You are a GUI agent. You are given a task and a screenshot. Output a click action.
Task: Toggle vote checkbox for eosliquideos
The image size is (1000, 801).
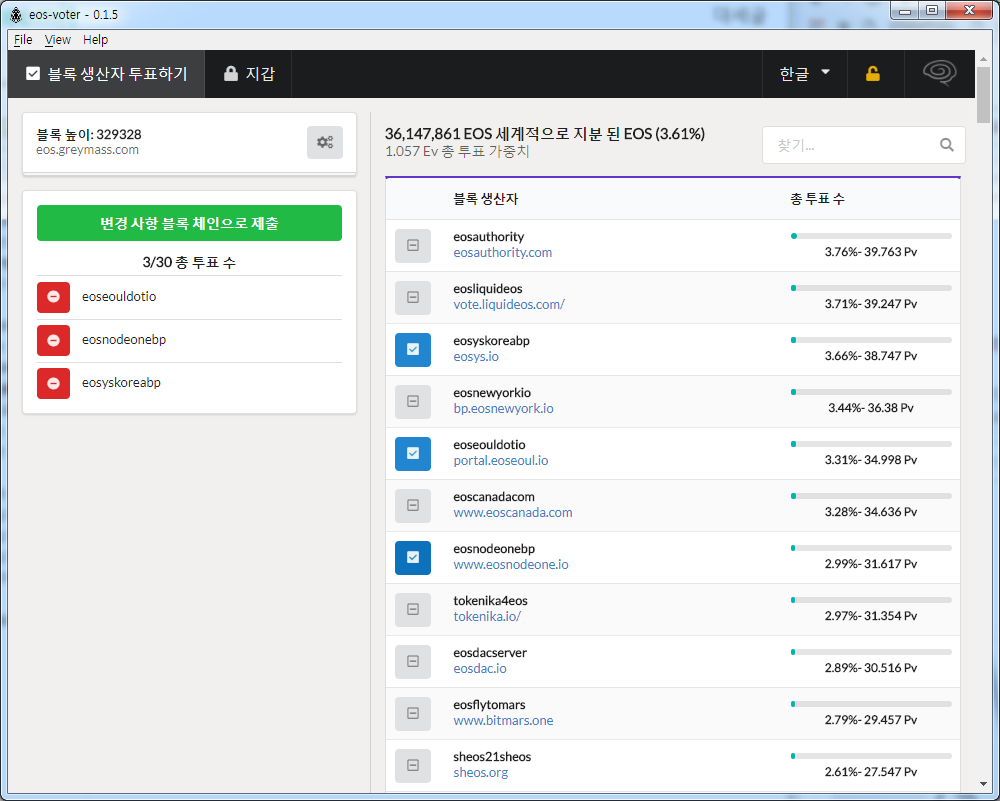coord(413,298)
